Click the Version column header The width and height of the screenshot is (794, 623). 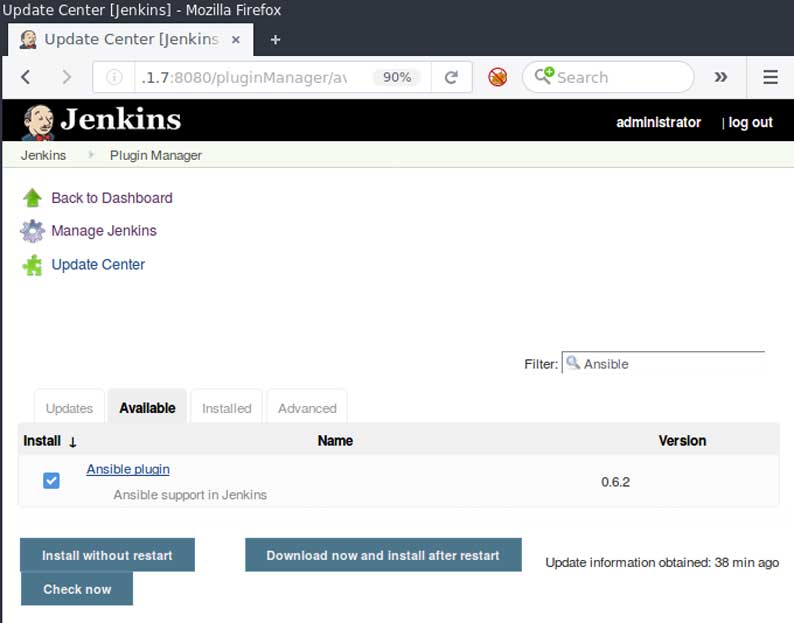(x=682, y=441)
